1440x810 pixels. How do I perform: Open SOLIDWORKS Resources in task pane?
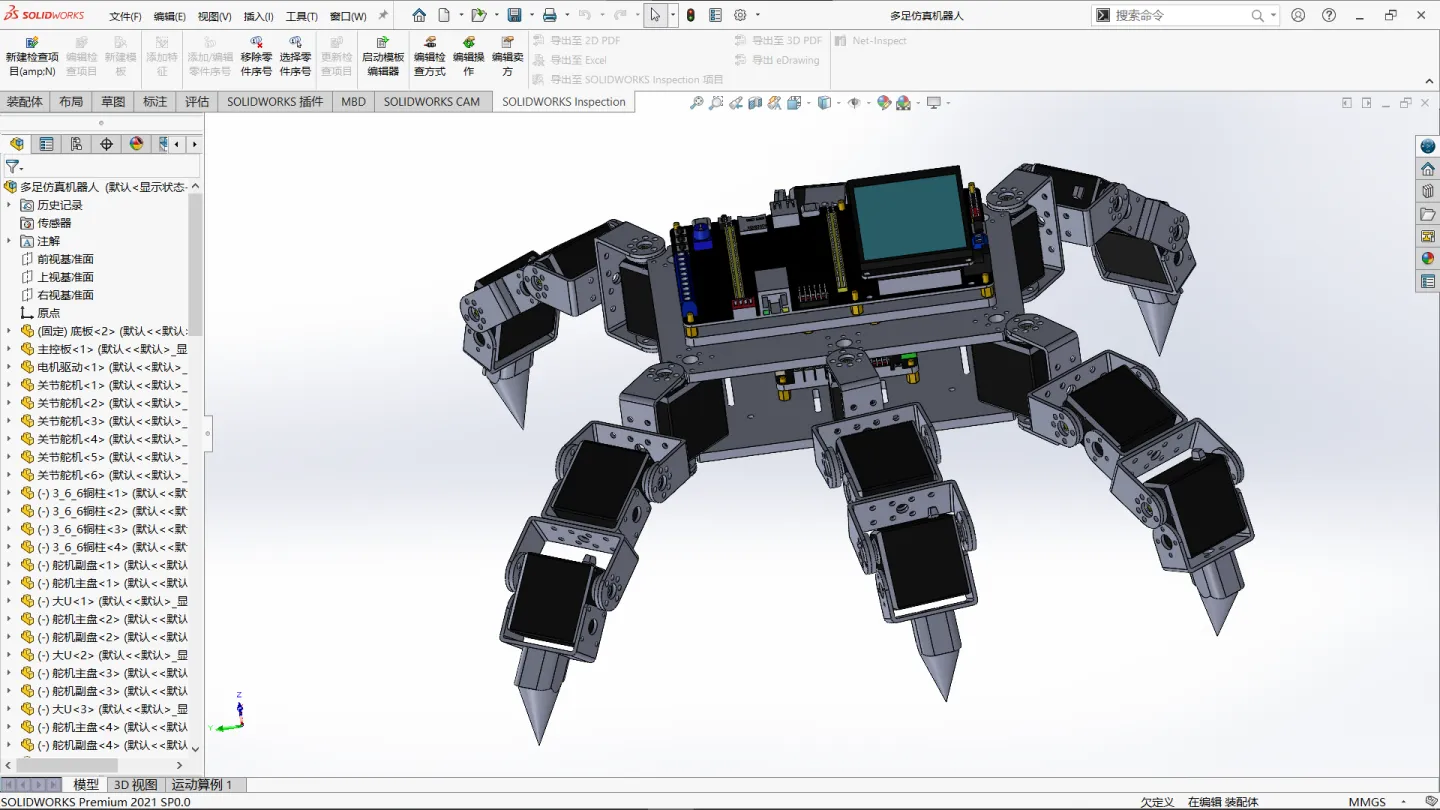[x=1428, y=169]
